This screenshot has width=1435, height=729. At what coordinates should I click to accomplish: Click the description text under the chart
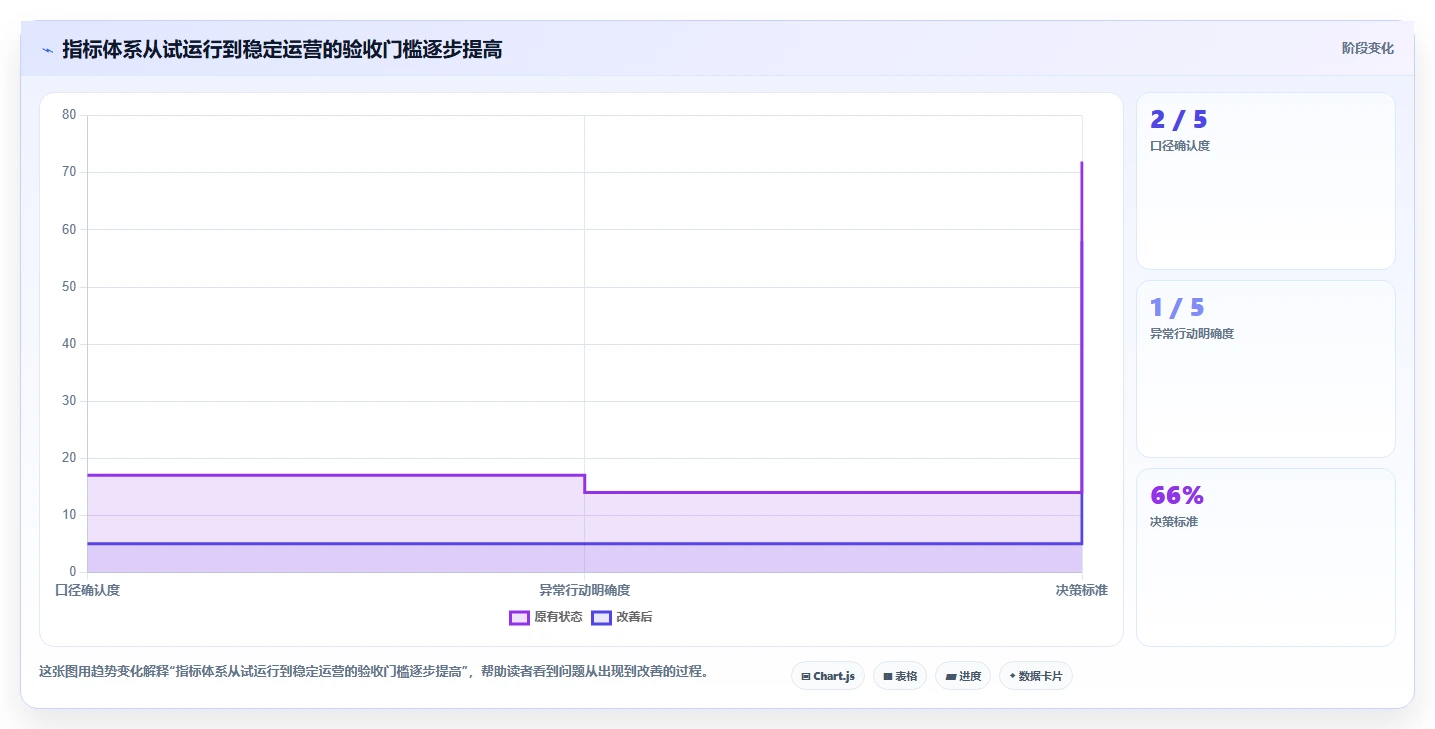coord(374,672)
